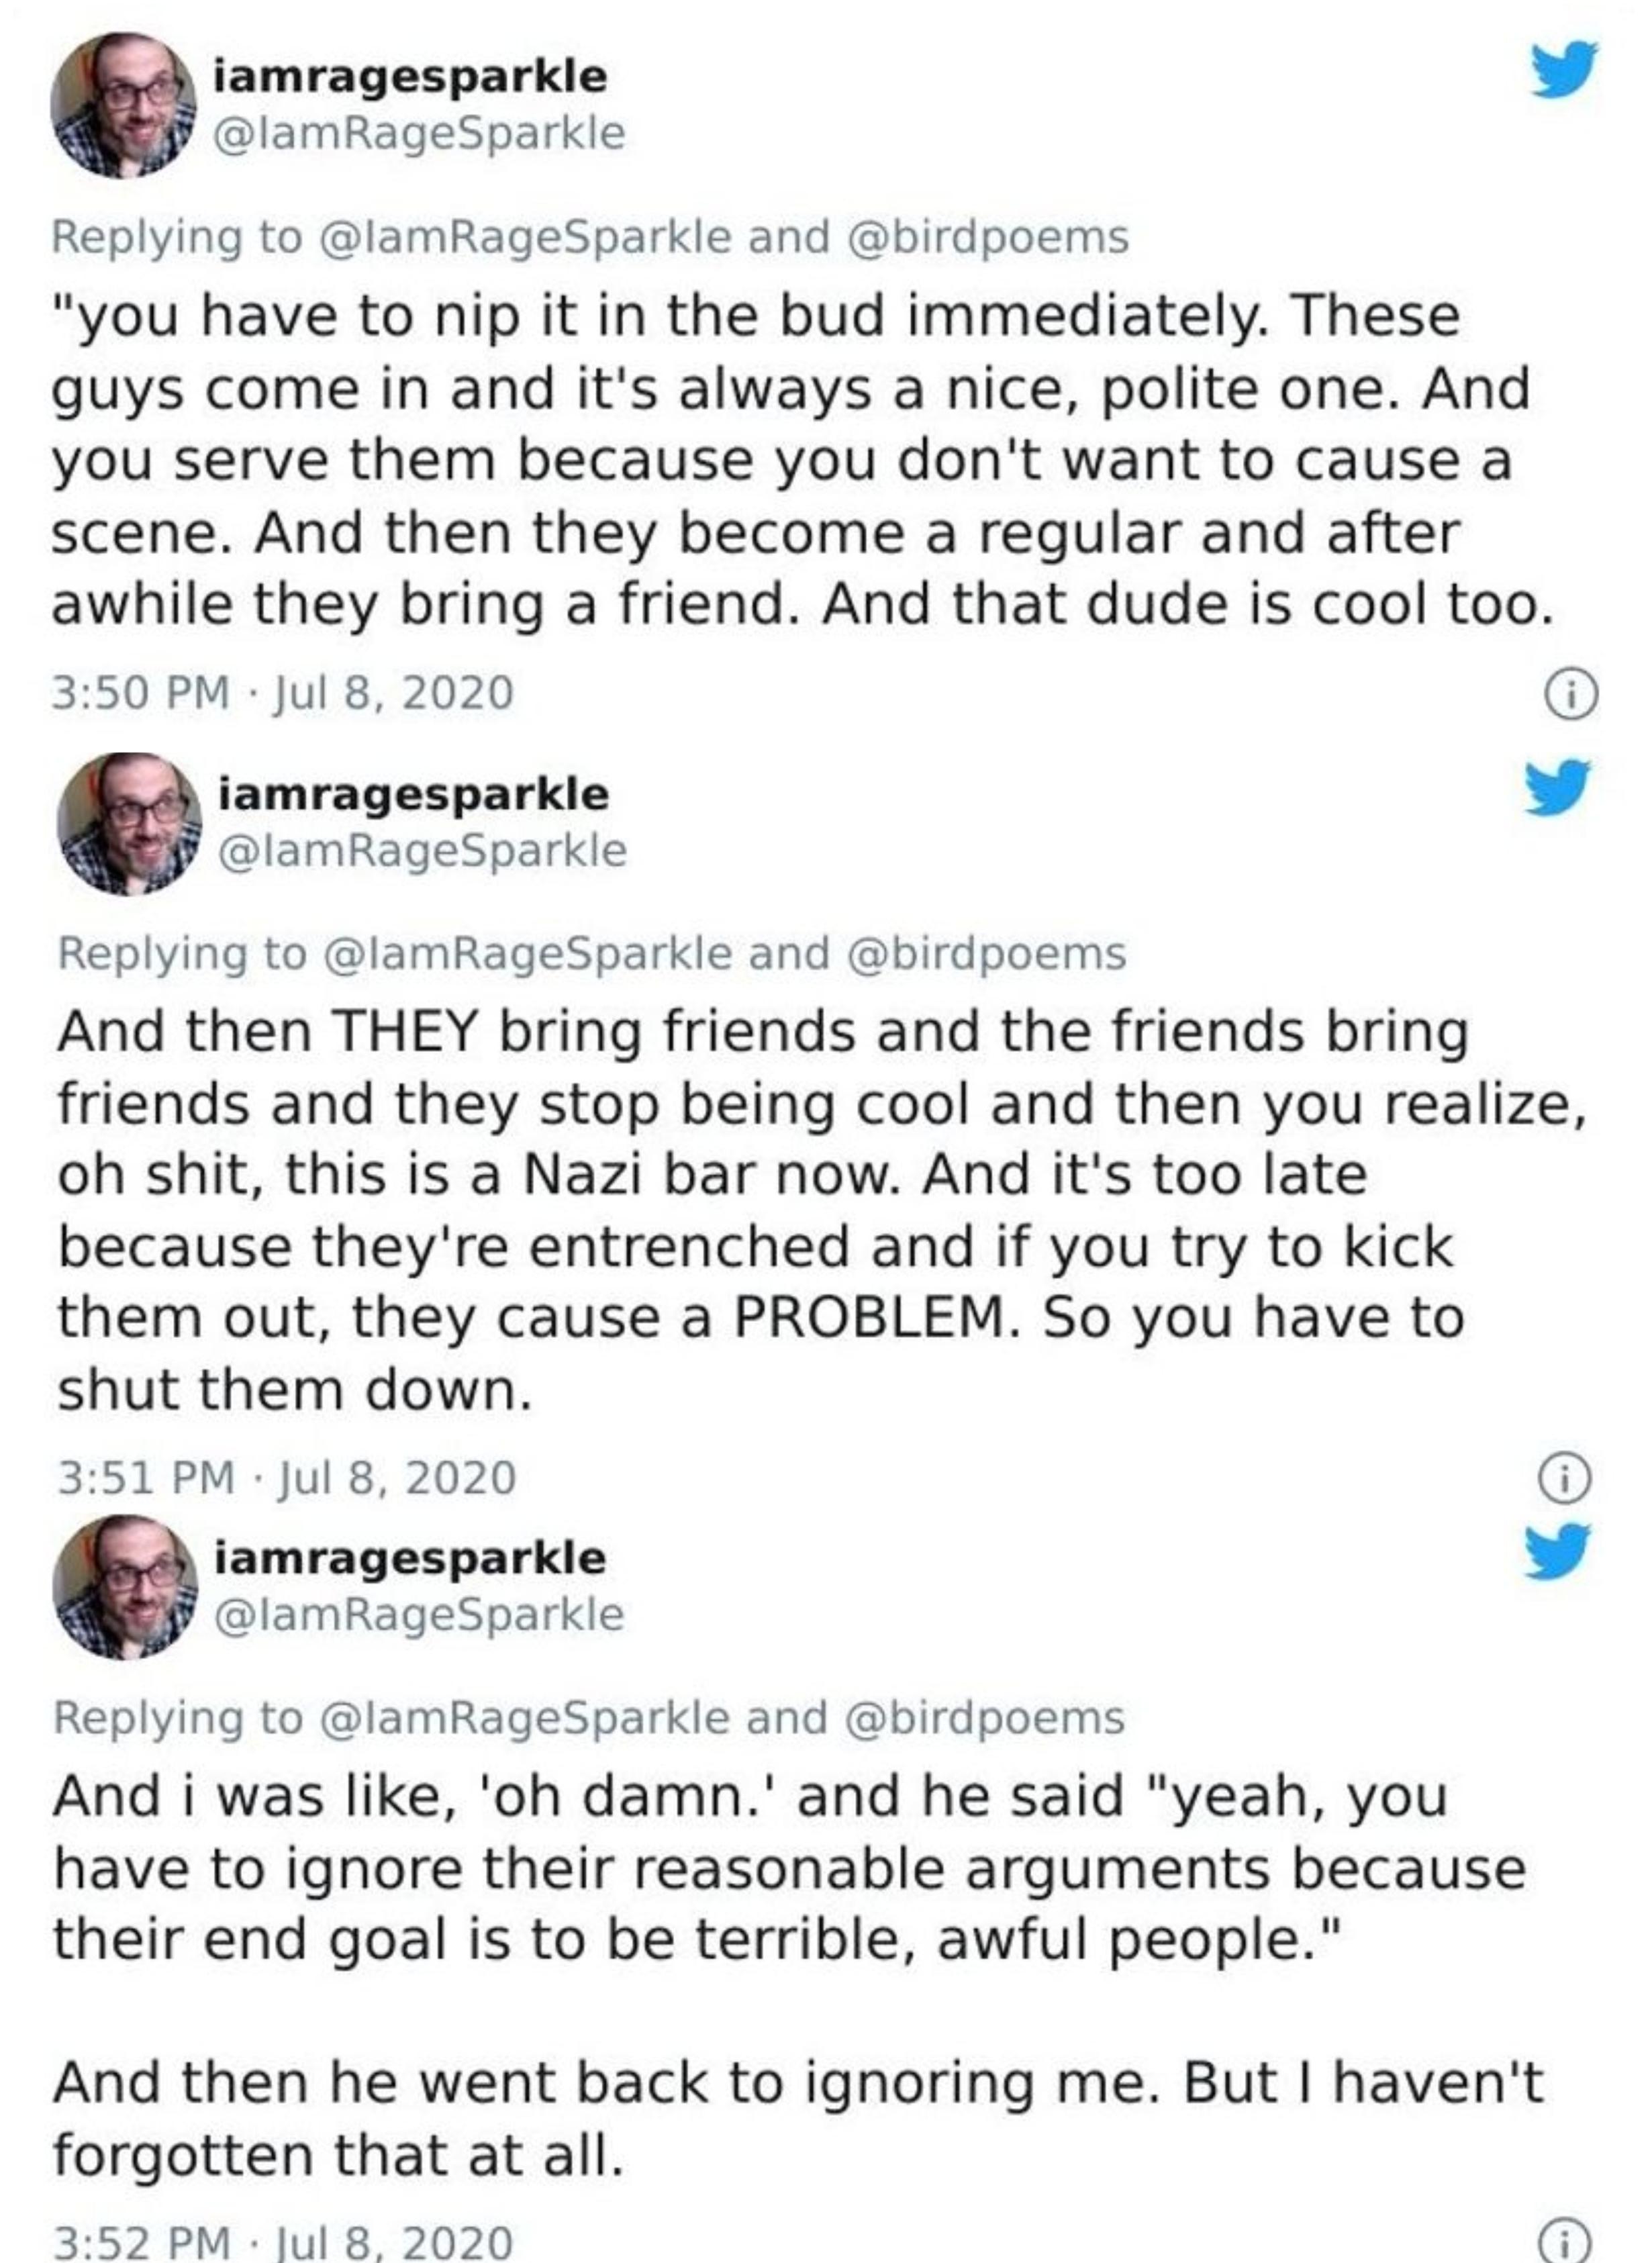Open the info icon on the 3:52 PM tweet
This screenshot has height=2263, width=1652.
point(1565,2241)
